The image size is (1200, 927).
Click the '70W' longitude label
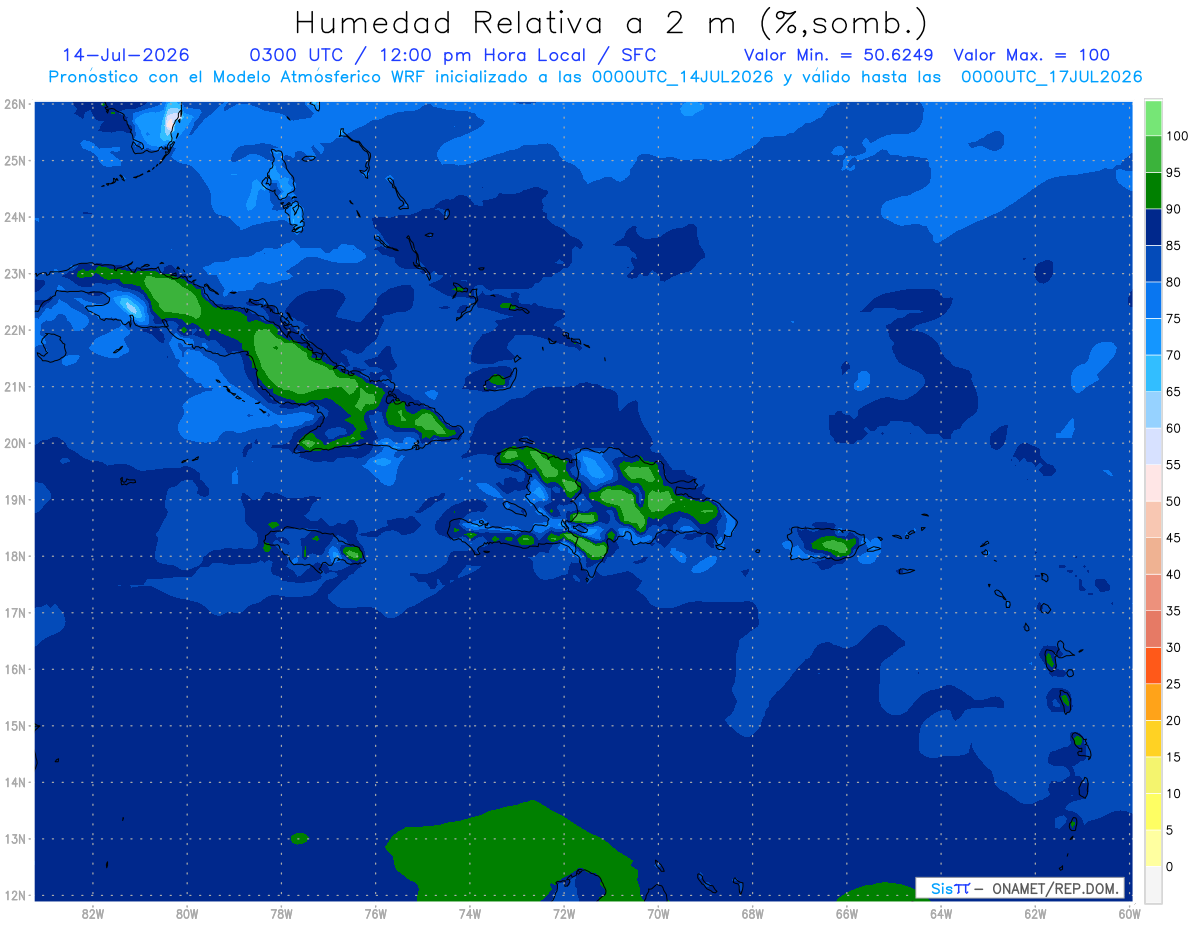pos(658,913)
